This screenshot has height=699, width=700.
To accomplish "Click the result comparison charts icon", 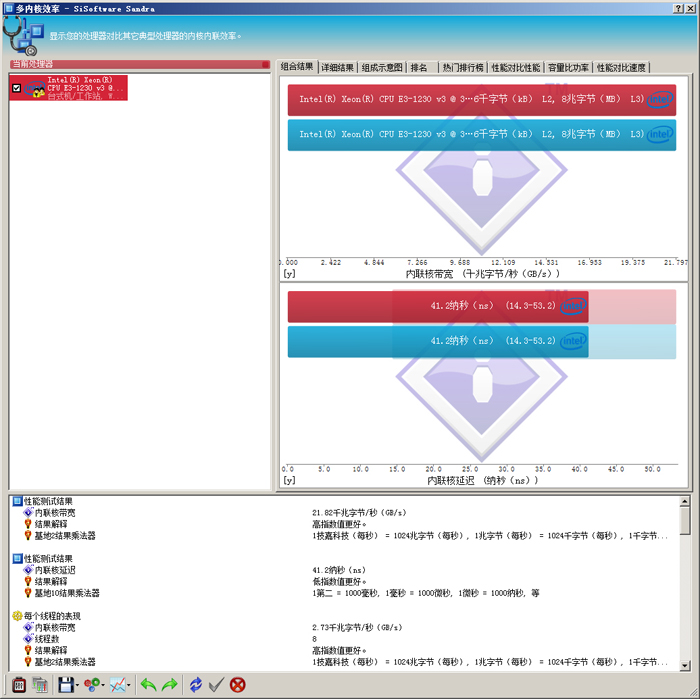I will 40,685.
